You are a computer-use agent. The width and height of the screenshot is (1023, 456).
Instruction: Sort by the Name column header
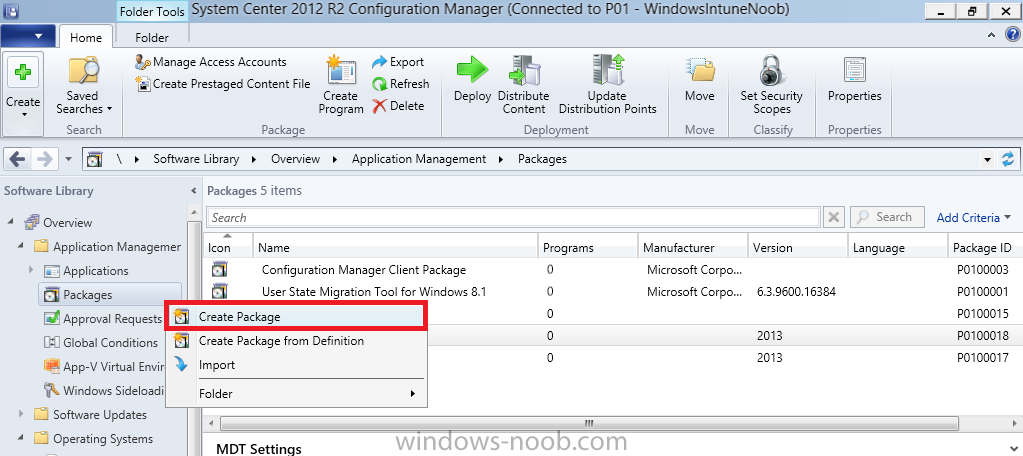395,247
